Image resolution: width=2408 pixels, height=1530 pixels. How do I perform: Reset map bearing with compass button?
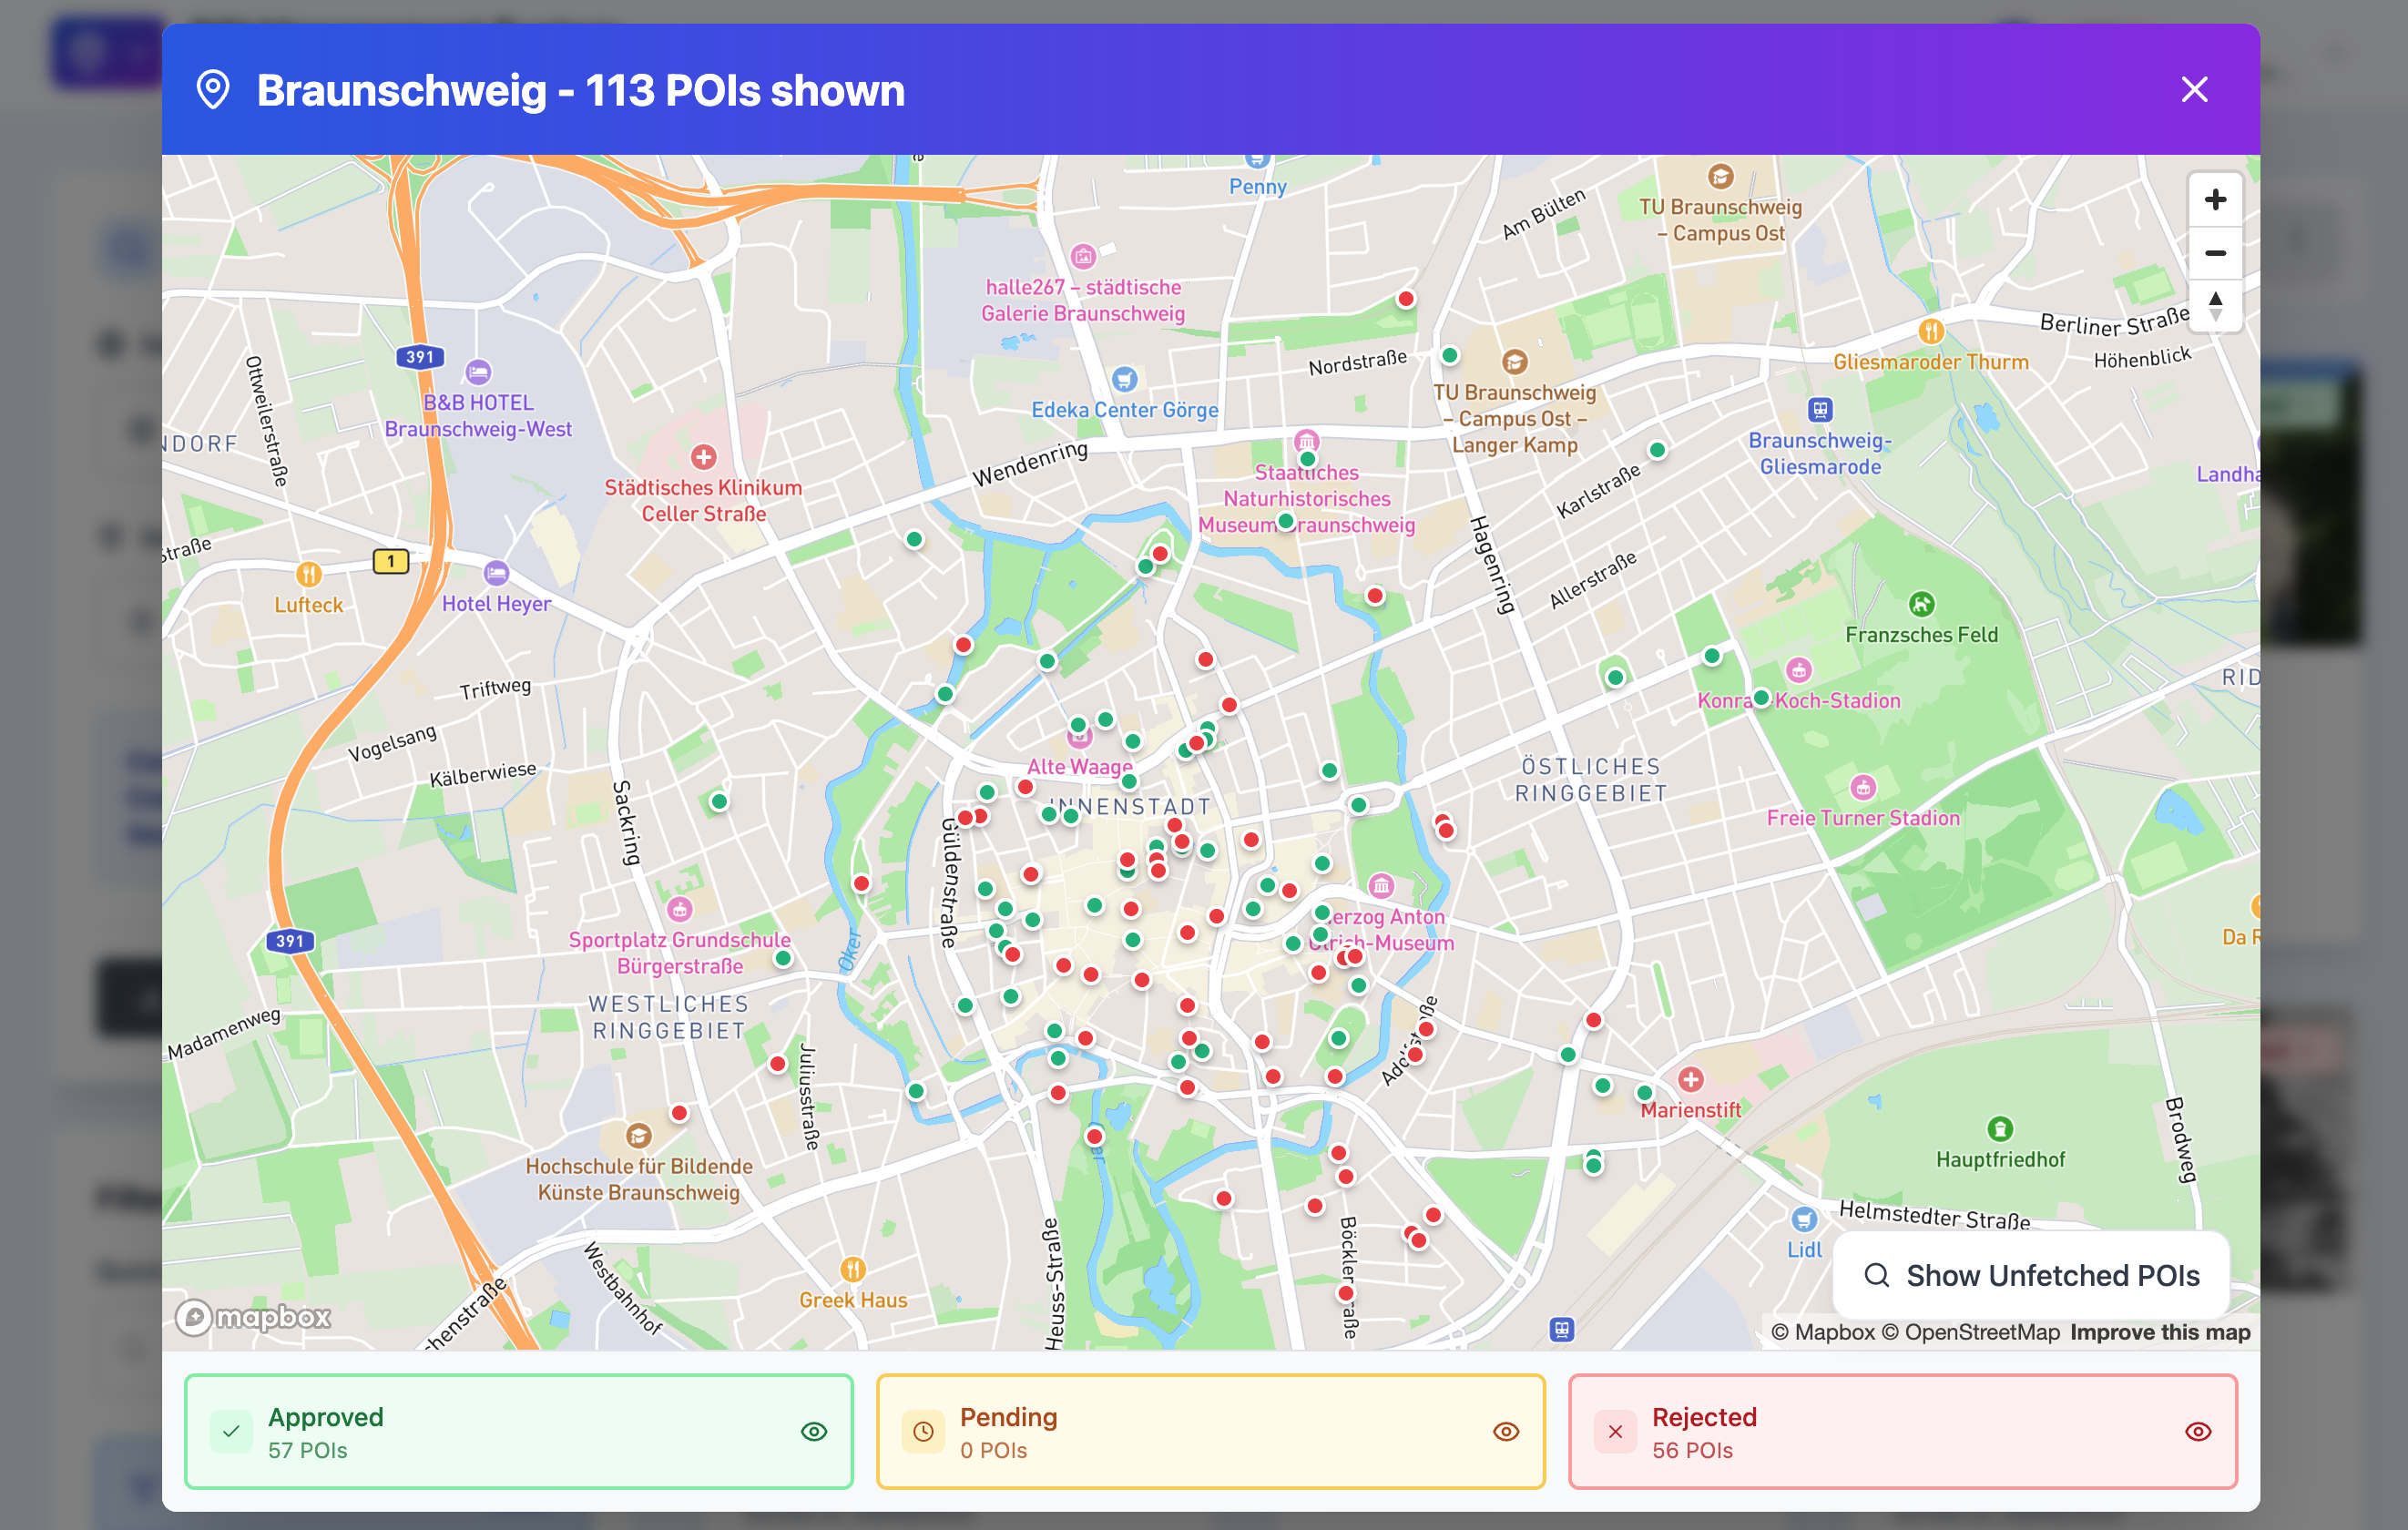(x=2215, y=306)
